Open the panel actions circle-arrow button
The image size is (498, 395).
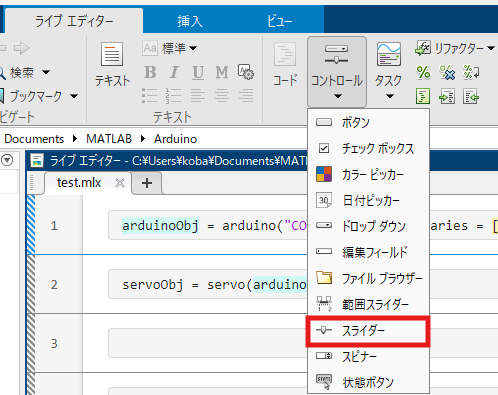[x=7, y=160]
